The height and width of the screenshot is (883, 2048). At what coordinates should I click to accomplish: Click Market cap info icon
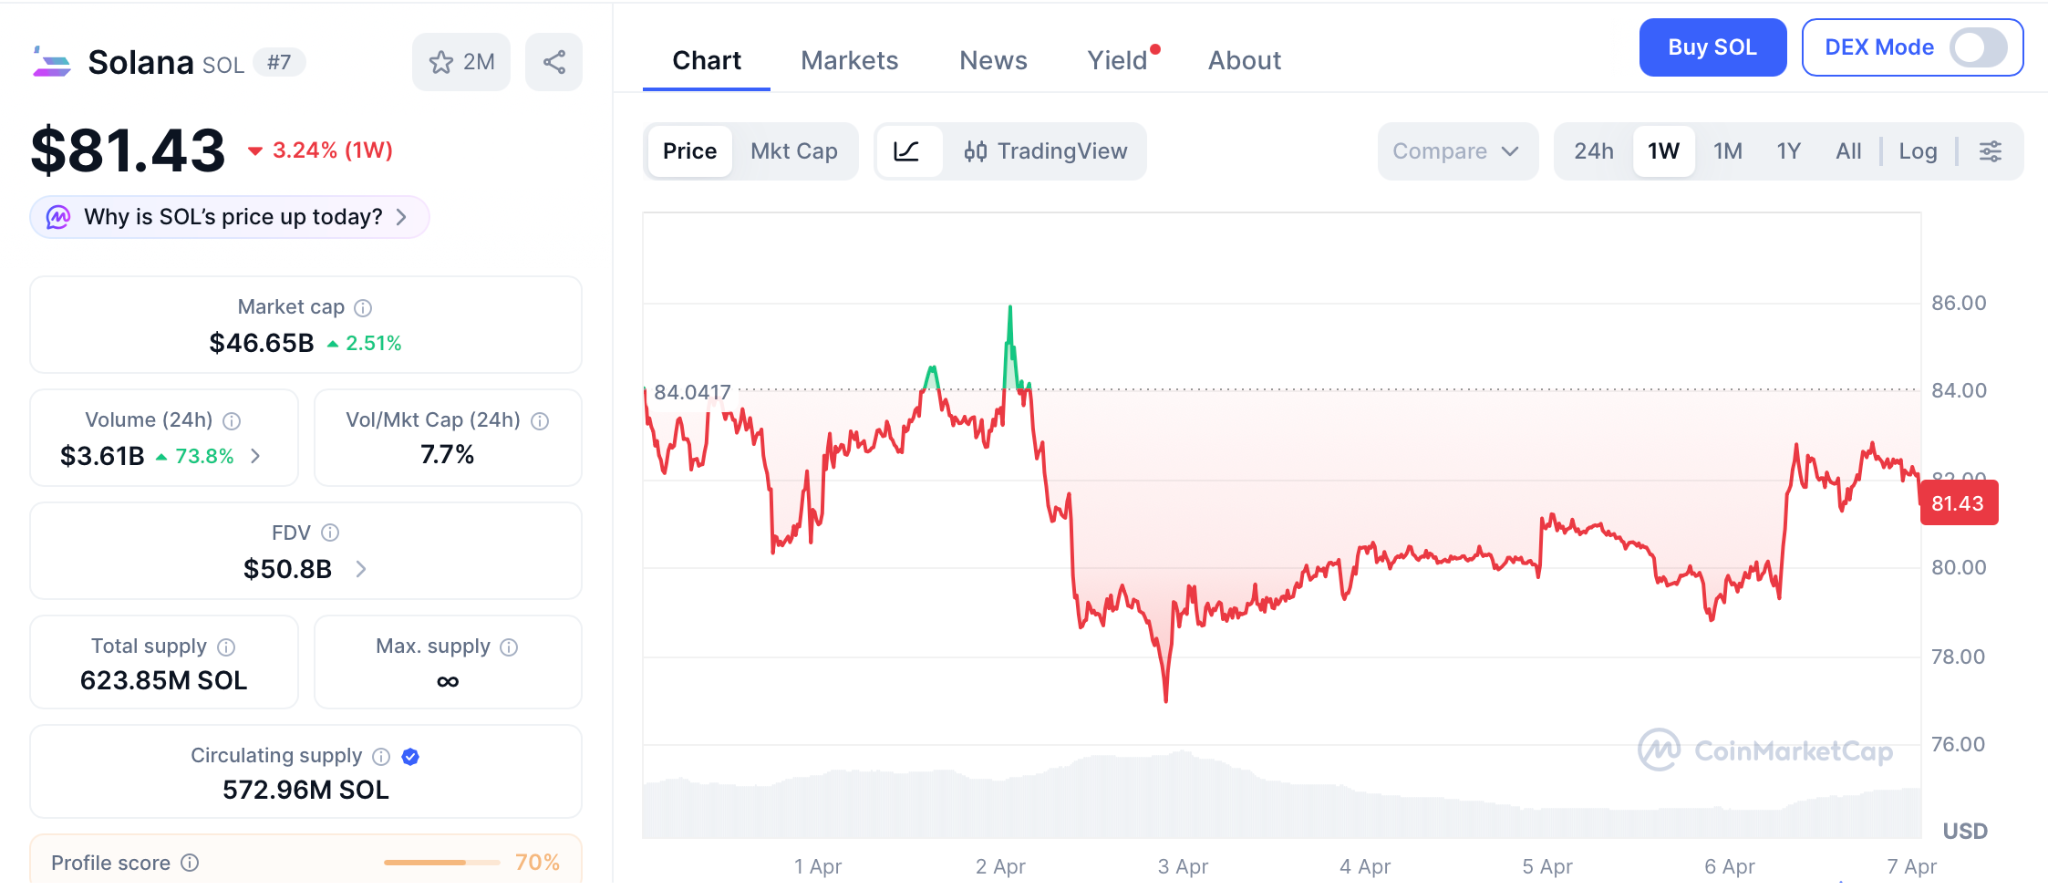click(364, 308)
